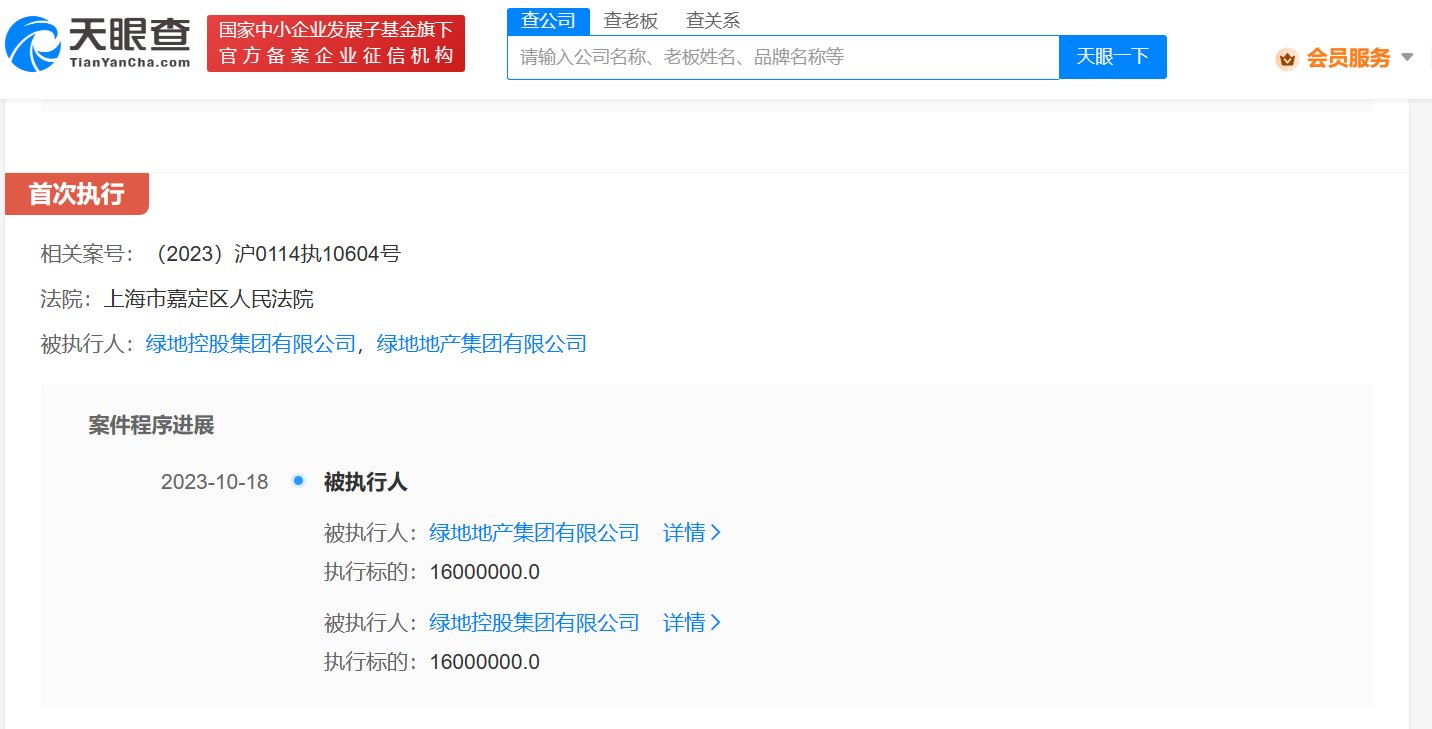Viewport: 1432px width, 729px height.
Task: Open 绿地地产集团有限公司 in the header 被执行人 line
Action: (481, 344)
